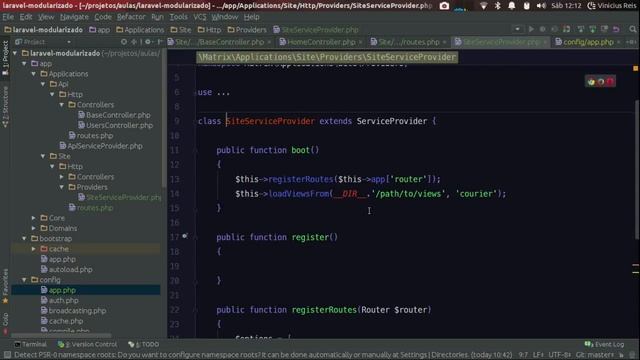640x360 pixels.
Task: Collapse the bootstrap folder
Action: (24, 238)
